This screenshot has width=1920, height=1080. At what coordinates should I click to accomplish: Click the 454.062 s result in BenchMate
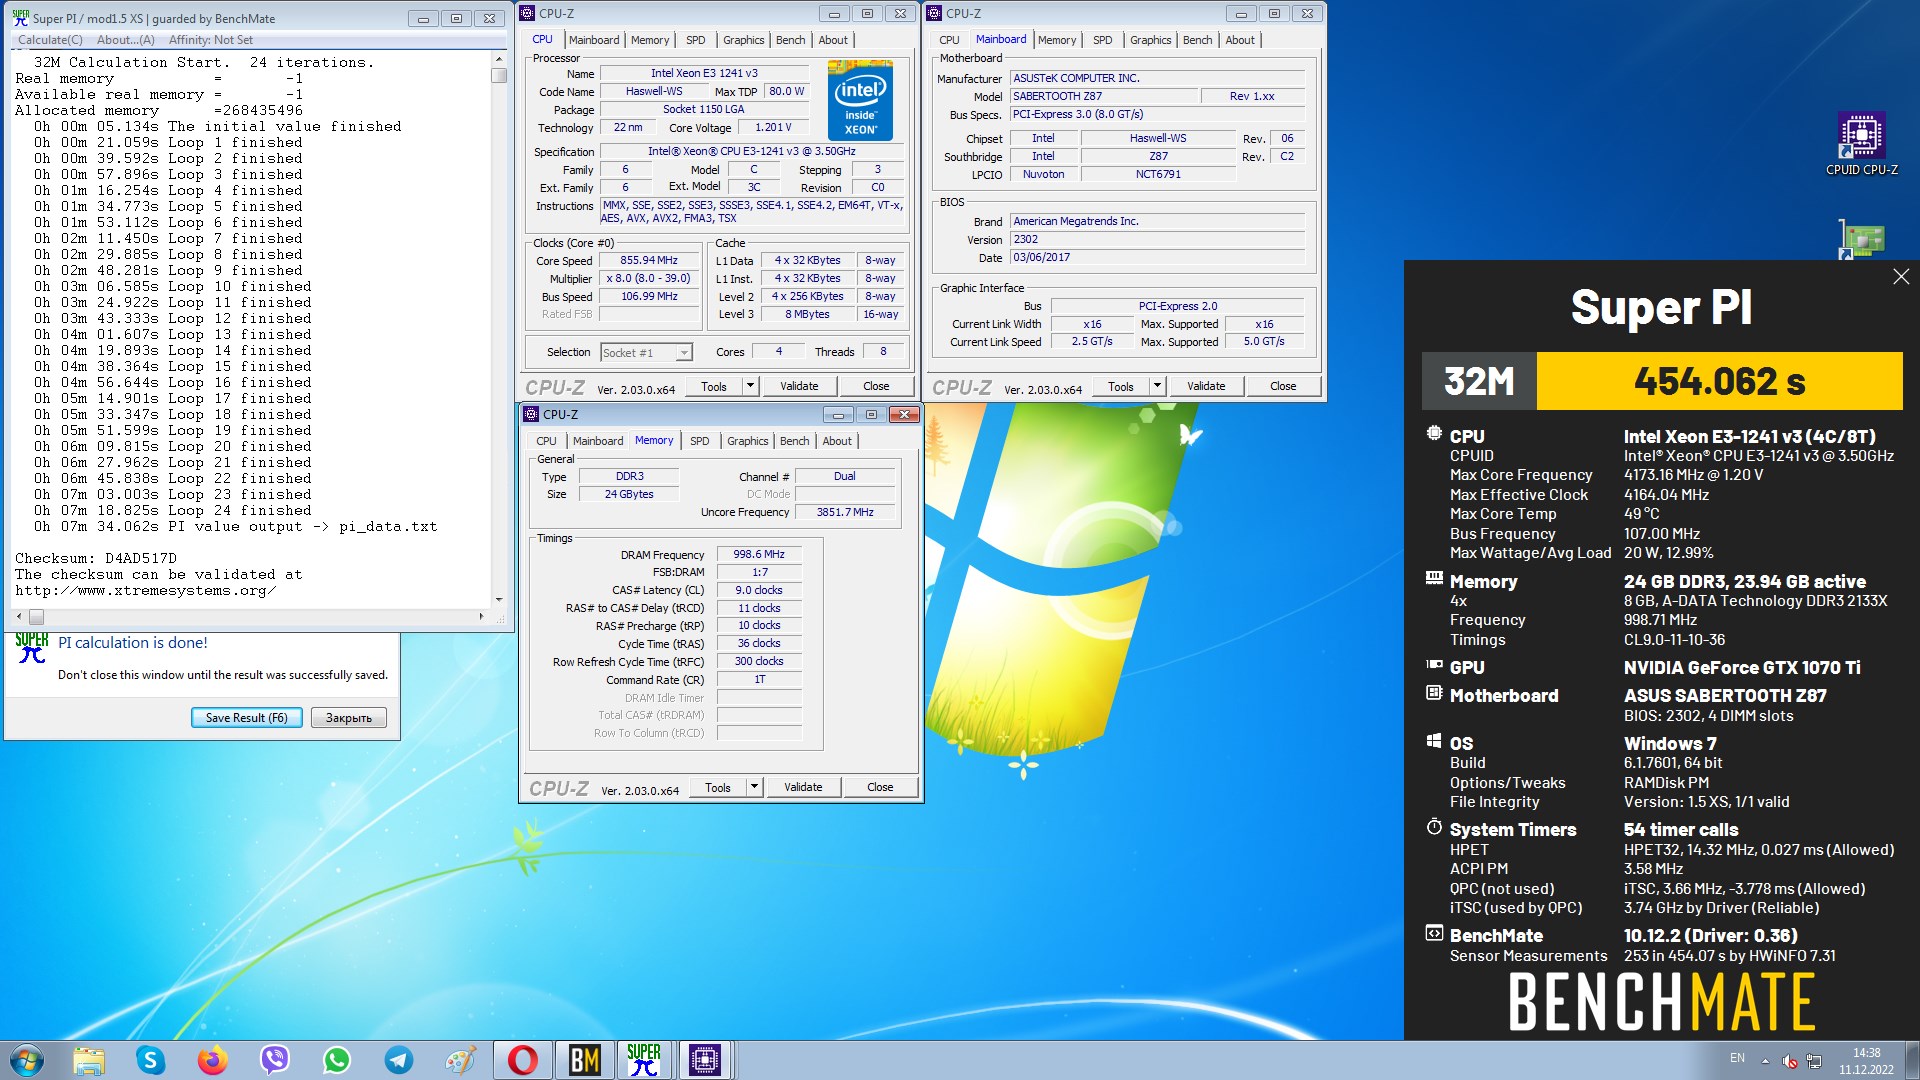[1719, 381]
